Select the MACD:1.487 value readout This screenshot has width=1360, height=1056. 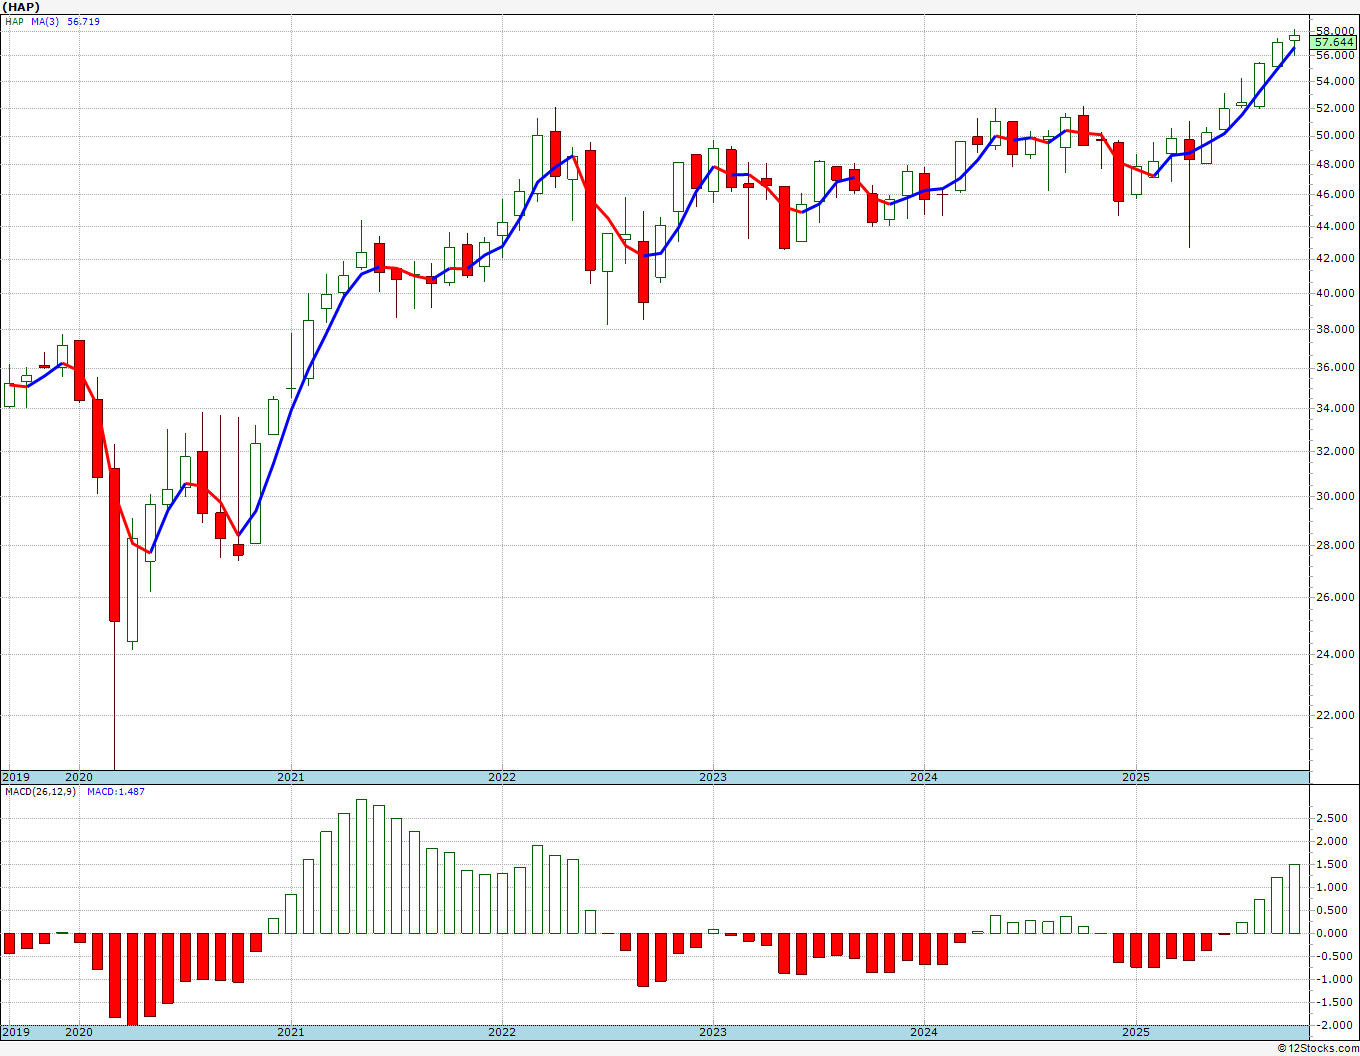click(116, 792)
